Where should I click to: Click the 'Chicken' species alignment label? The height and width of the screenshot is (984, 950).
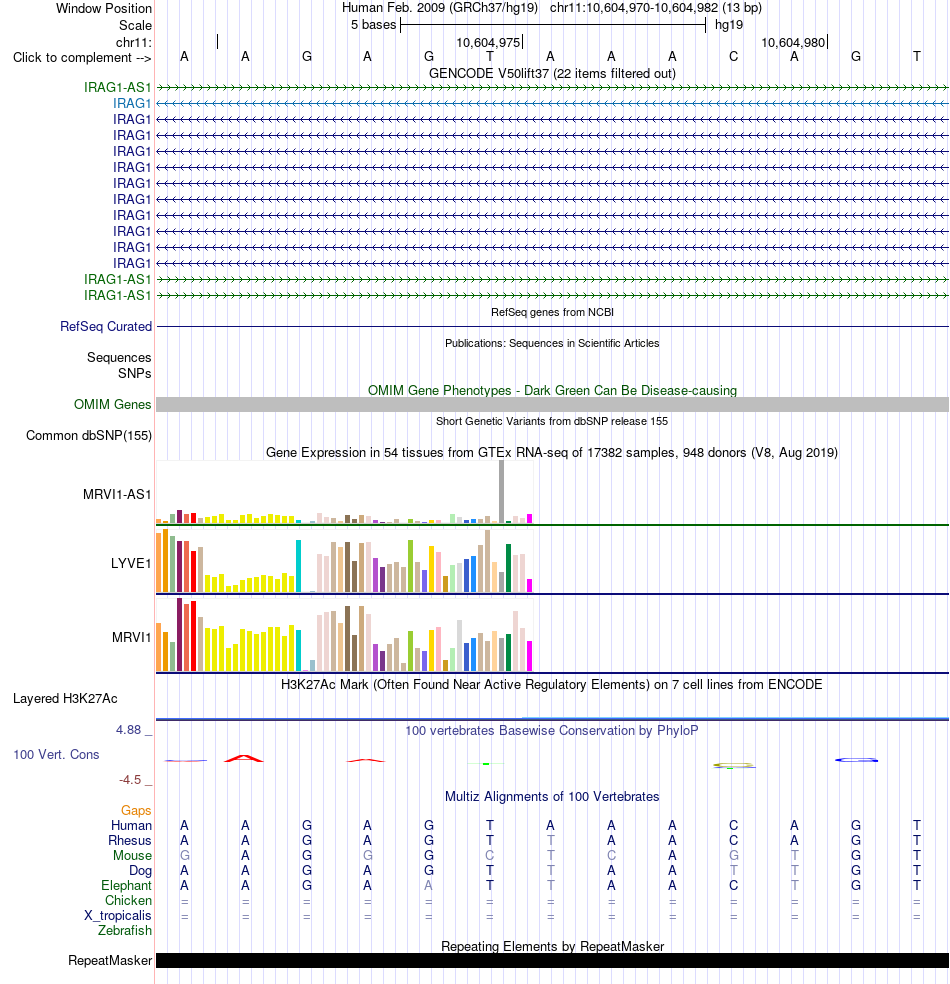tap(128, 901)
